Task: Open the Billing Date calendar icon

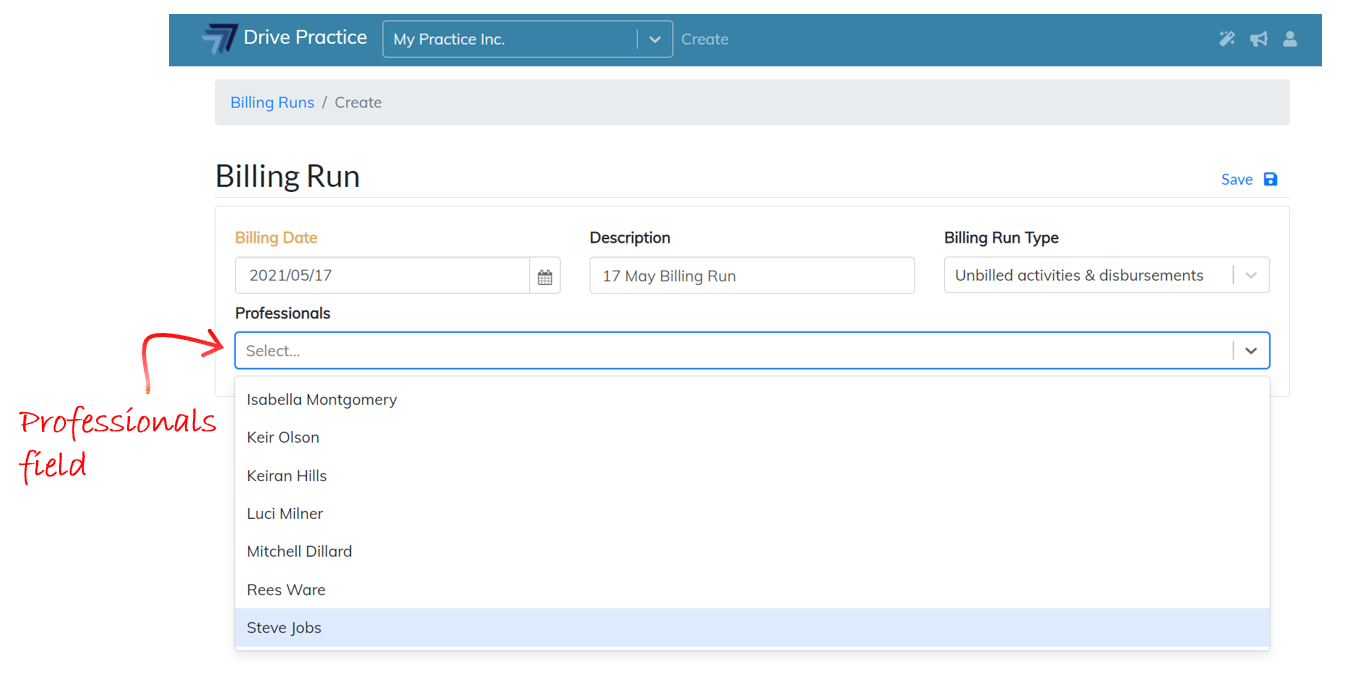Action: click(x=545, y=277)
